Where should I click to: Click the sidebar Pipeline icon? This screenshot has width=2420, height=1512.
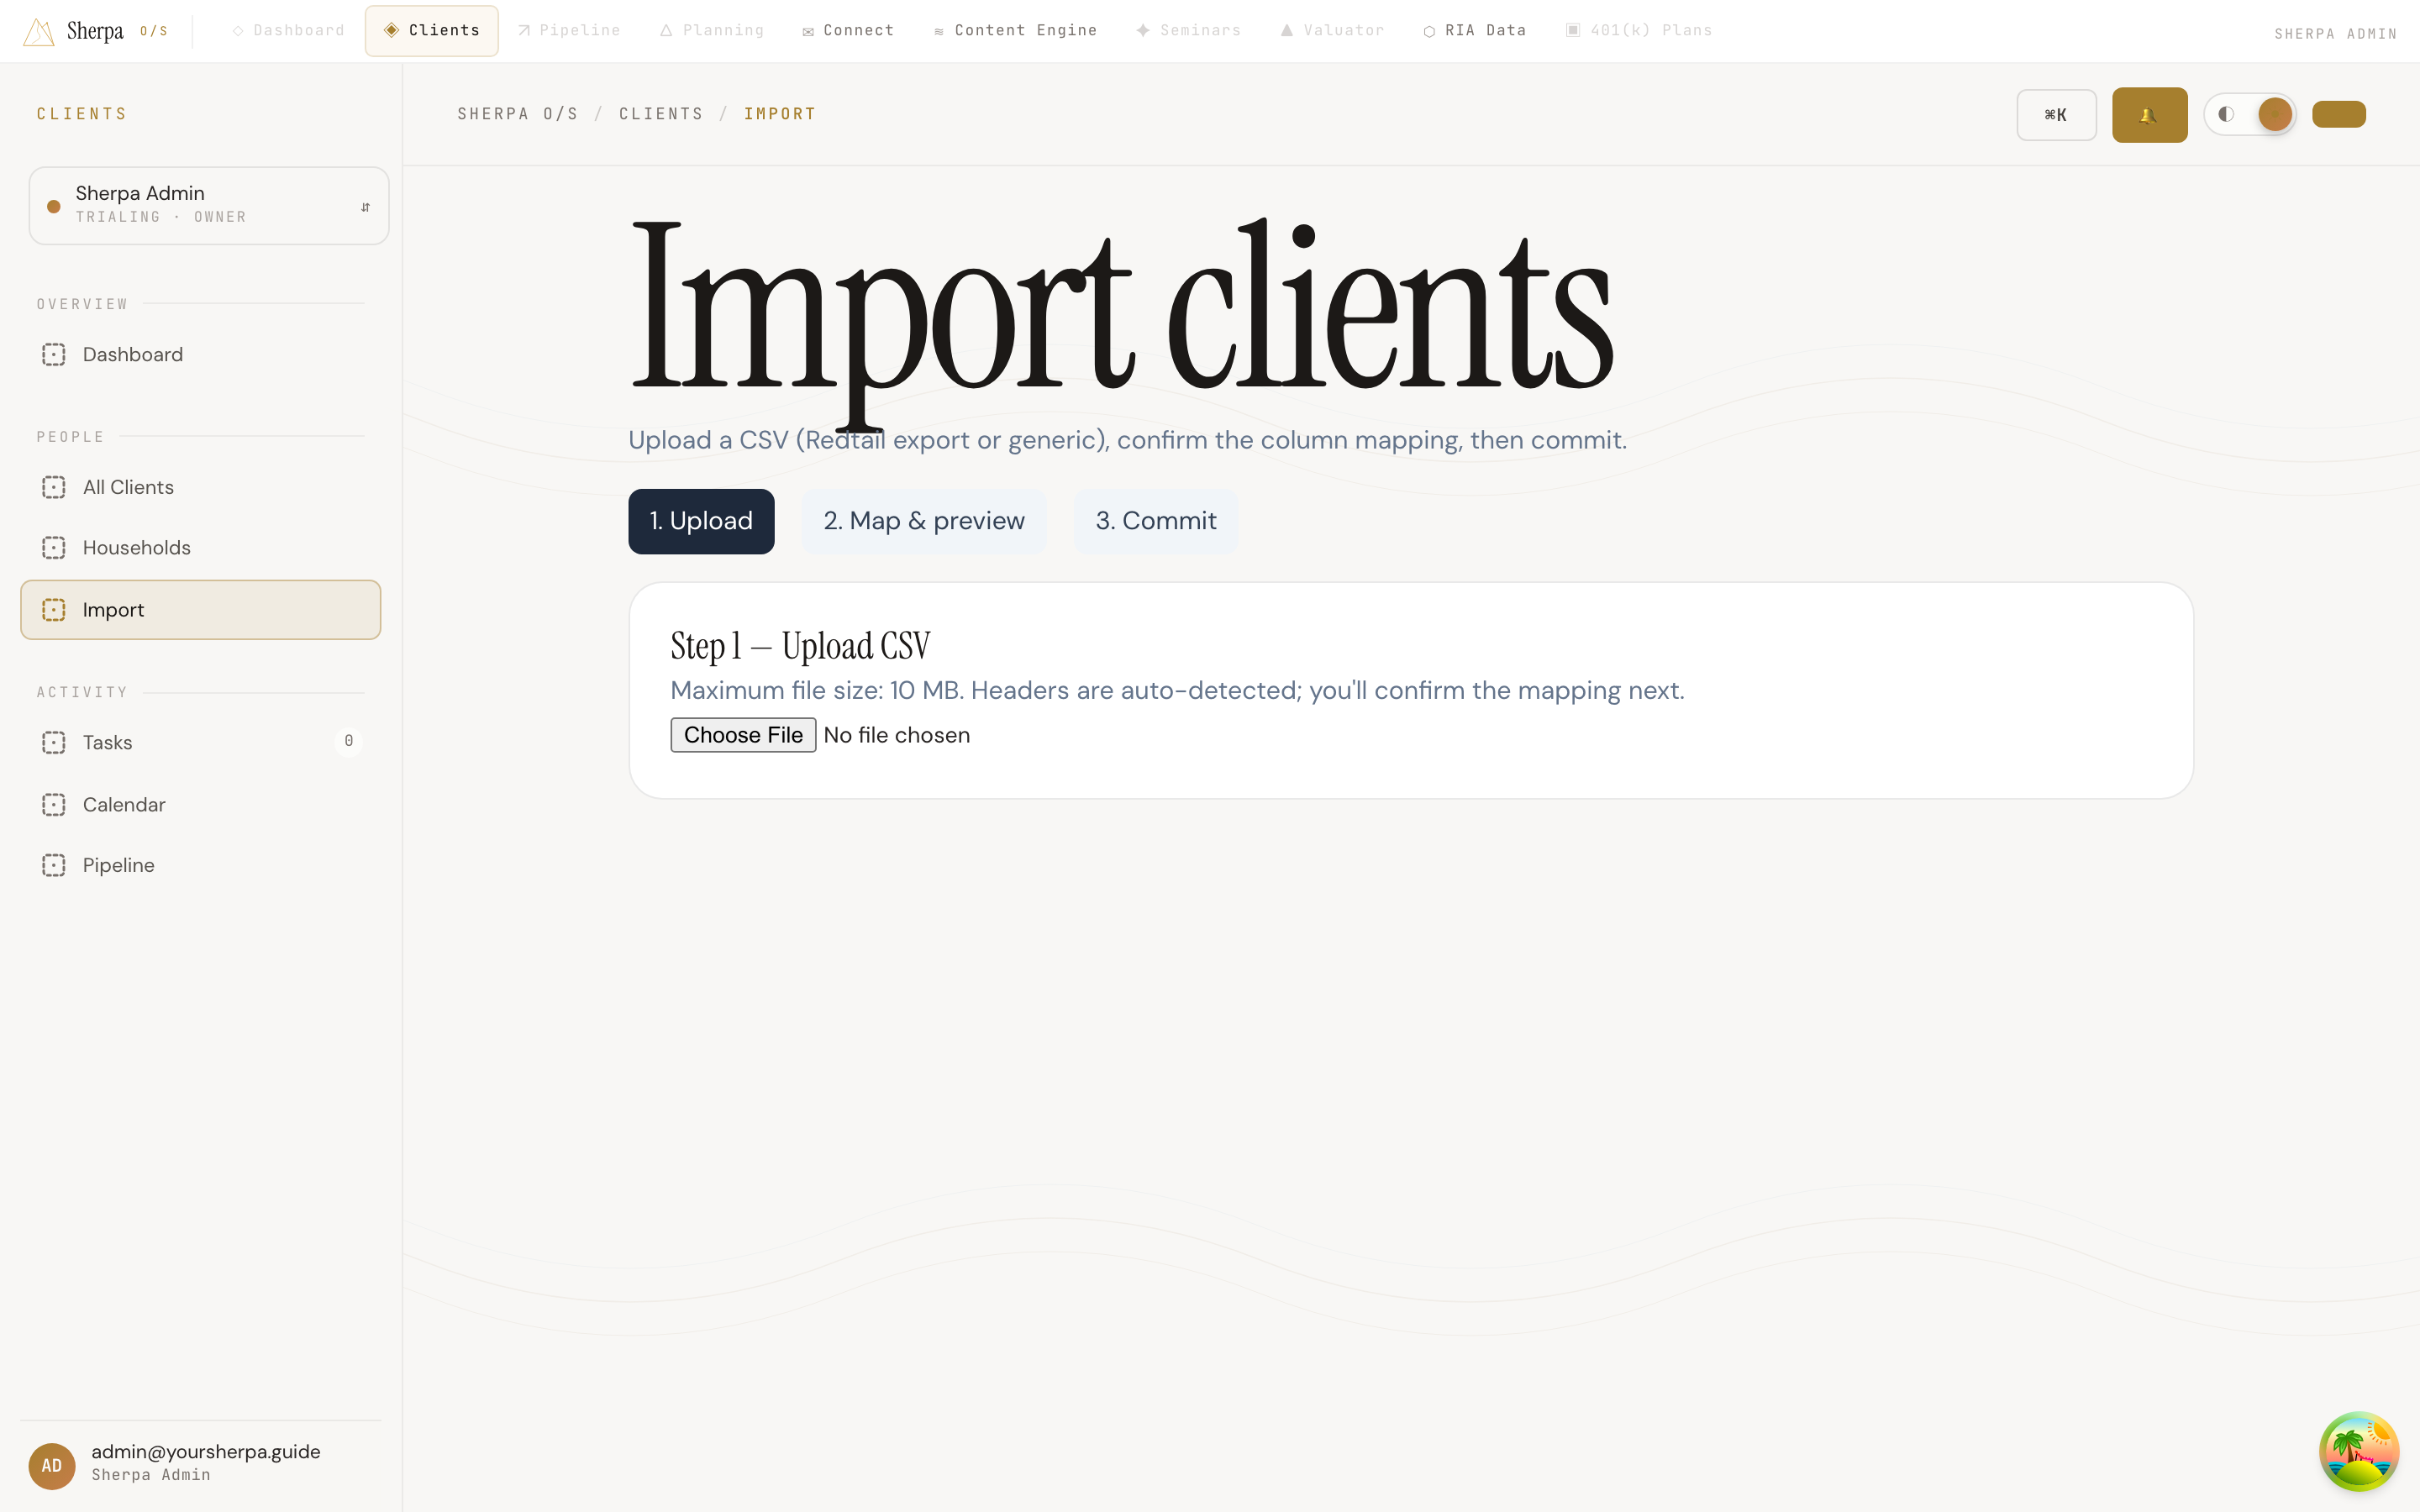(x=54, y=865)
